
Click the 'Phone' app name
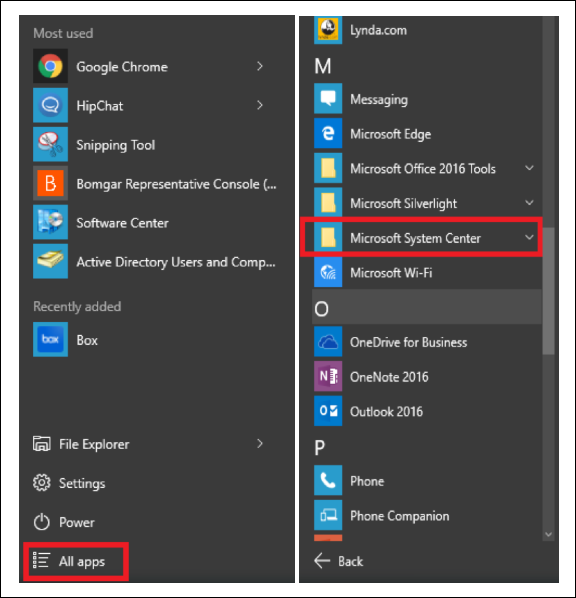click(x=367, y=481)
